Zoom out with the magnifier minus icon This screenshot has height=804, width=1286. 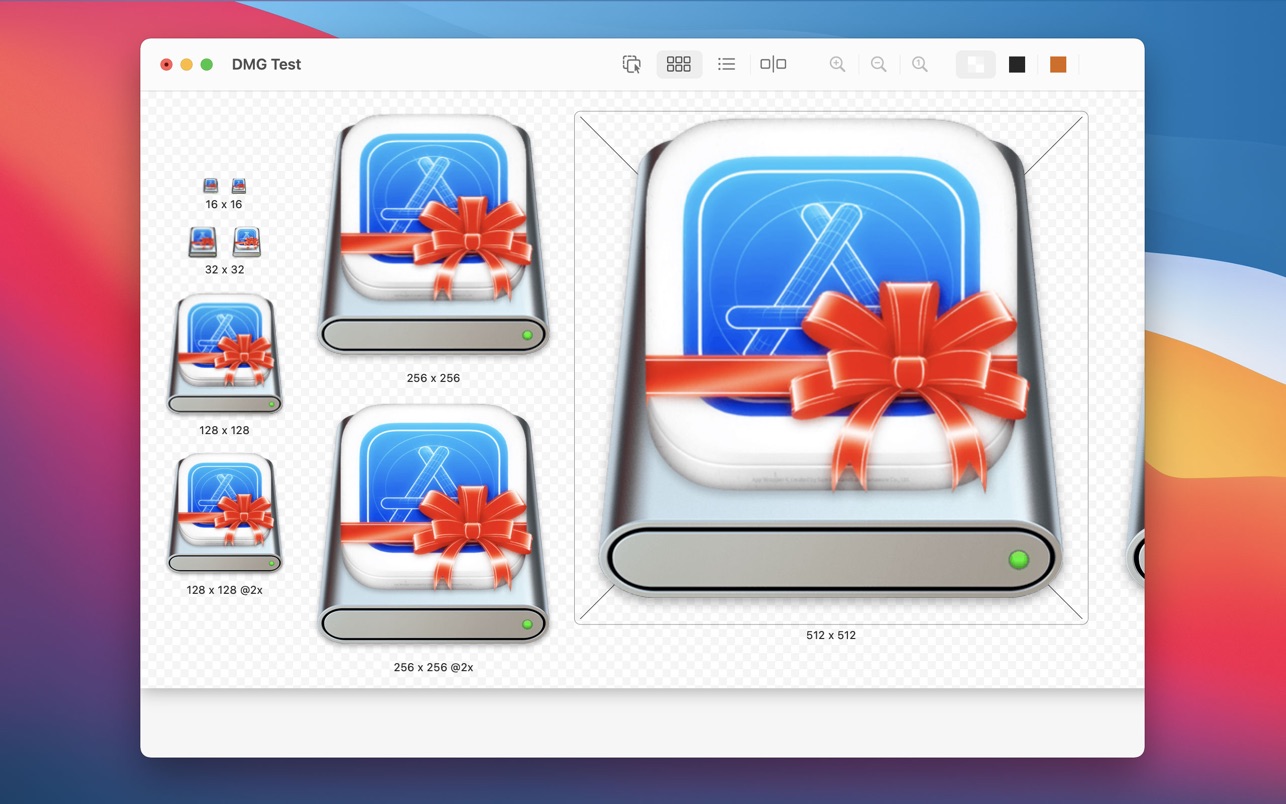click(878, 64)
